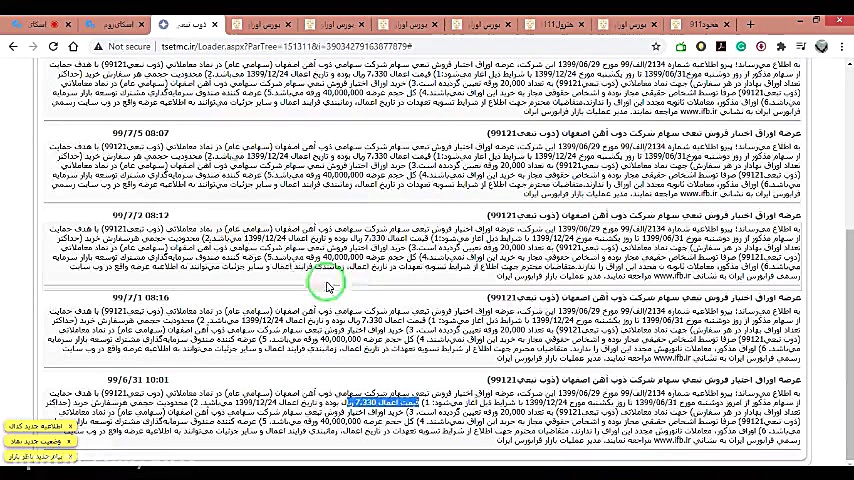Close the جدول111 tab

(x=581, y=25)
